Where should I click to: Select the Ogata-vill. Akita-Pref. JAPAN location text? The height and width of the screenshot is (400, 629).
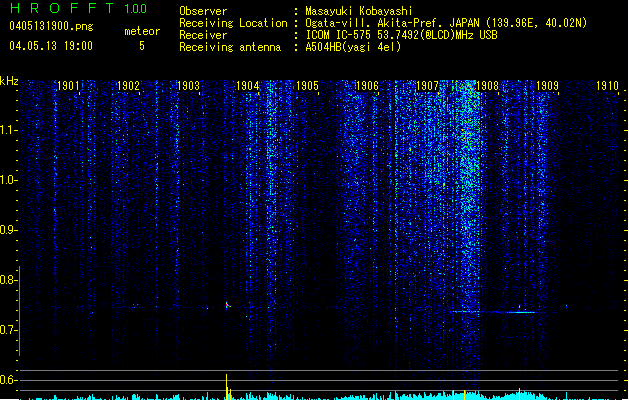(446, 23)
